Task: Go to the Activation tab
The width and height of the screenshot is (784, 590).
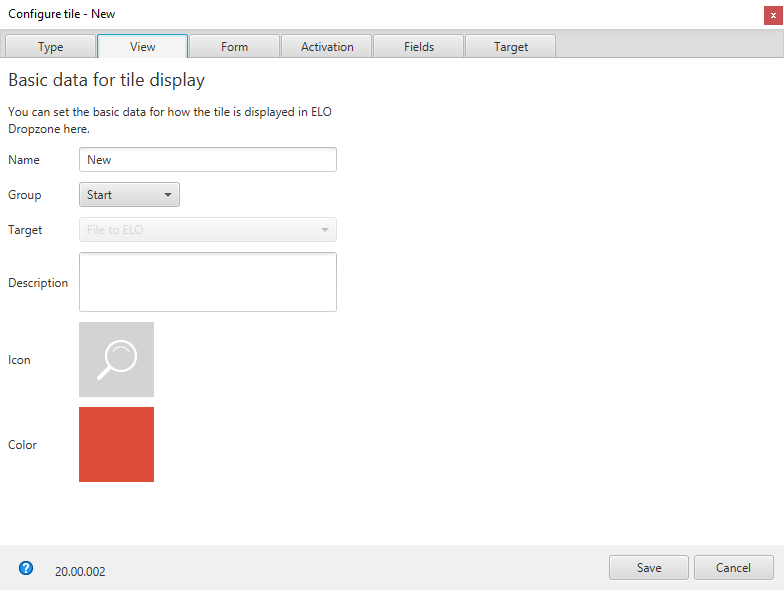Action: point(327,46)
